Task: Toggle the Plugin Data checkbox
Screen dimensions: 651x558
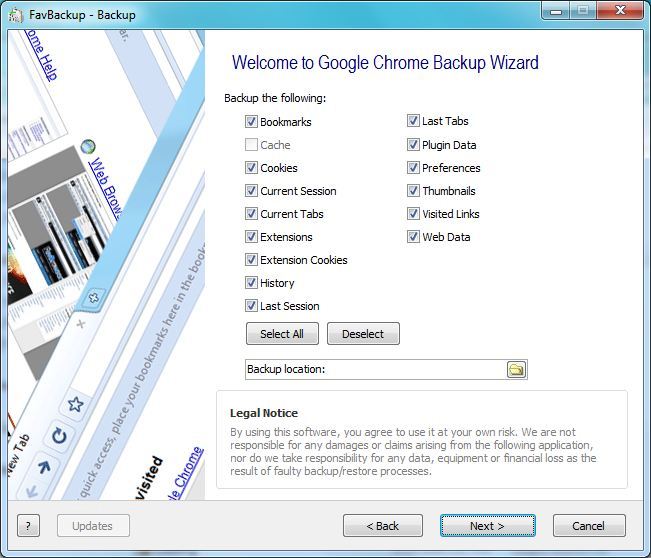Action: (x=413, y=144)
